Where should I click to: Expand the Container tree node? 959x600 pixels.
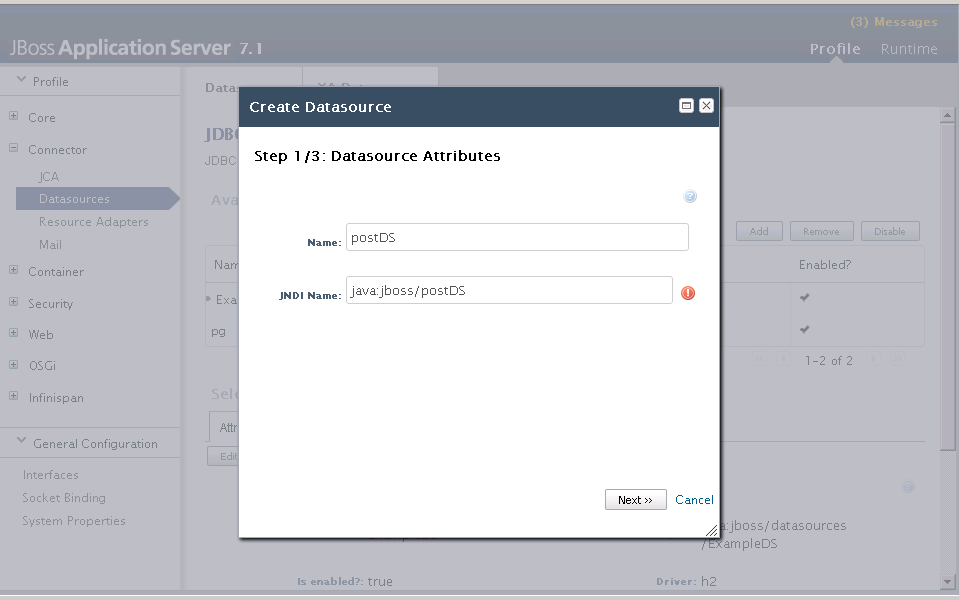point(14,271)
